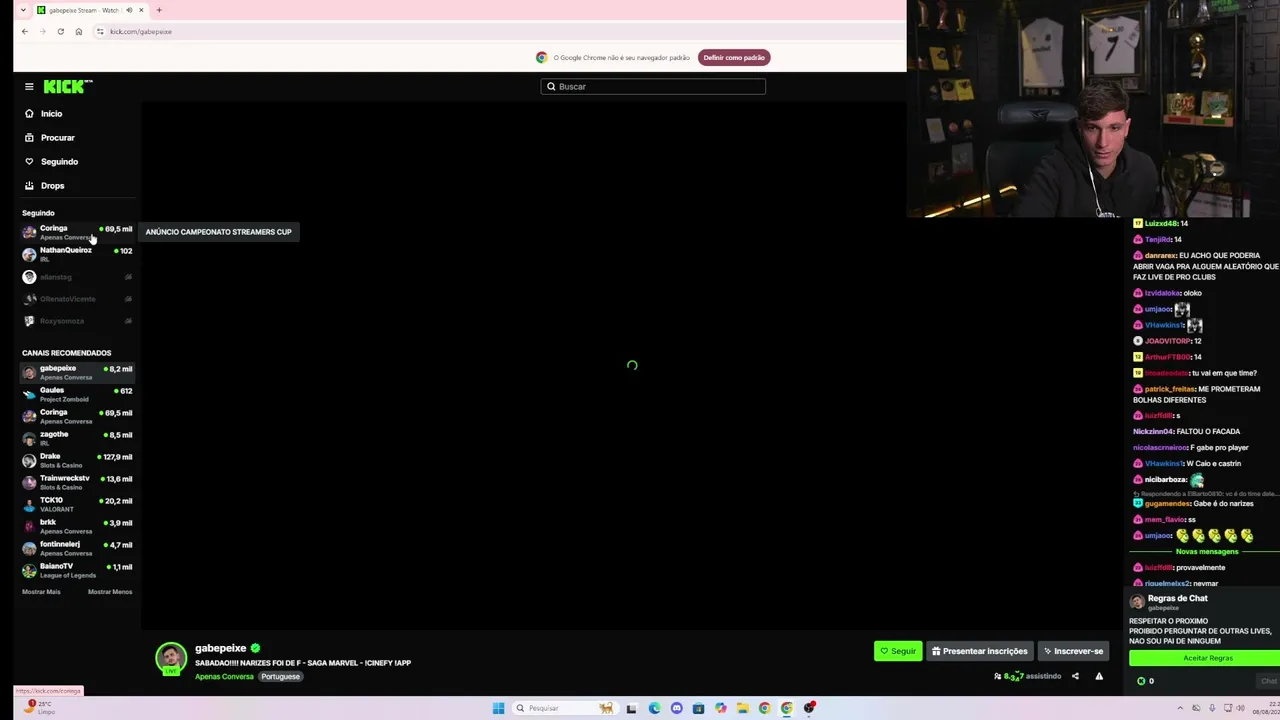This screenshot has height=720, width=1280.
Task: Open the brkk recommended channel
Action: 77,526
